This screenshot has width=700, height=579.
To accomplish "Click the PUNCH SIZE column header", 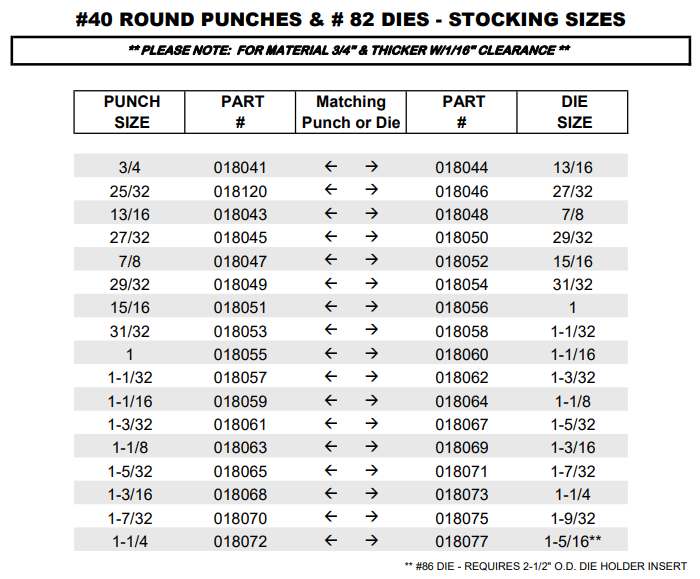I will pos(131,112).
